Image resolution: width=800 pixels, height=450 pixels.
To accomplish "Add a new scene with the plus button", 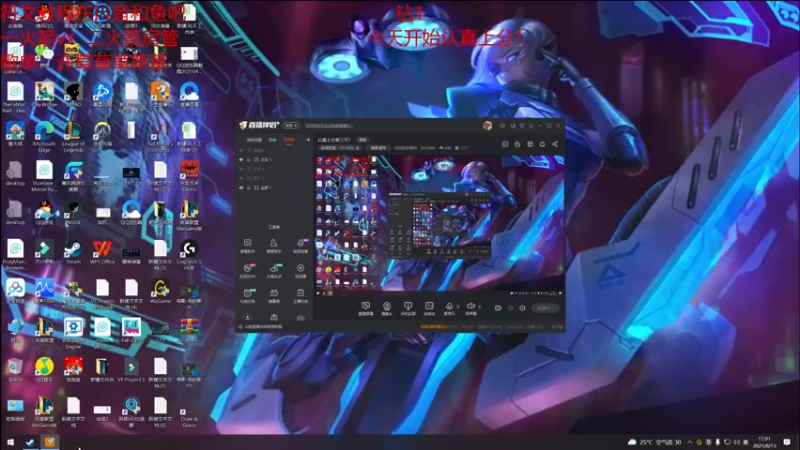I will 308,140.
